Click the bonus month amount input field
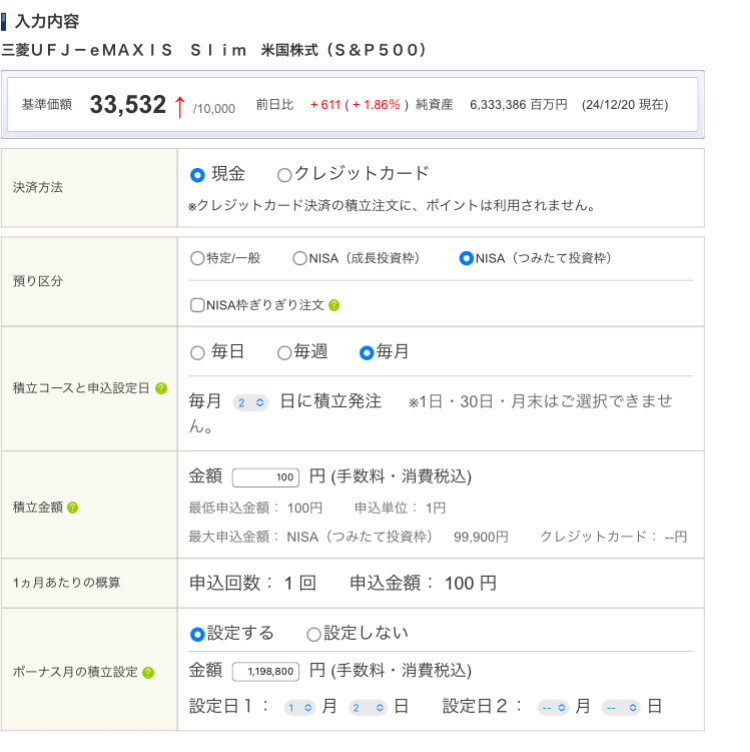Viewport: 750px width, 752px height. tap(267, 671)
